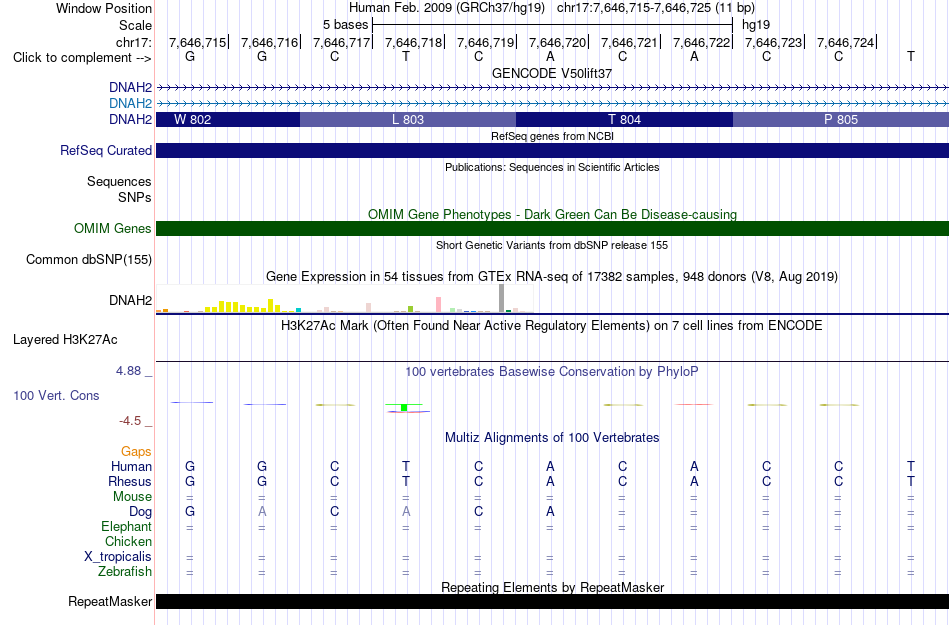Click the GENCODE V50lift37 track title
The image size is (950, 625).
click(x=552, y=73)
